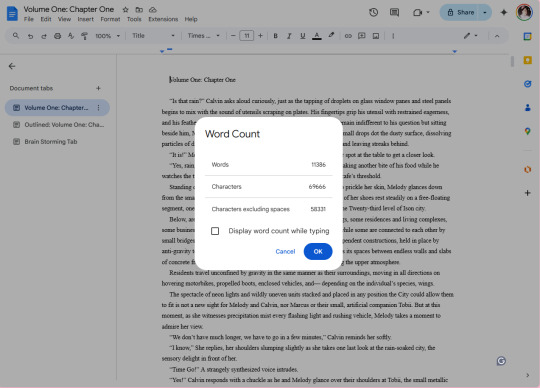Open the View menu
Image resolution: width=540 pixels, height=388 pixels.
point(64,19)
